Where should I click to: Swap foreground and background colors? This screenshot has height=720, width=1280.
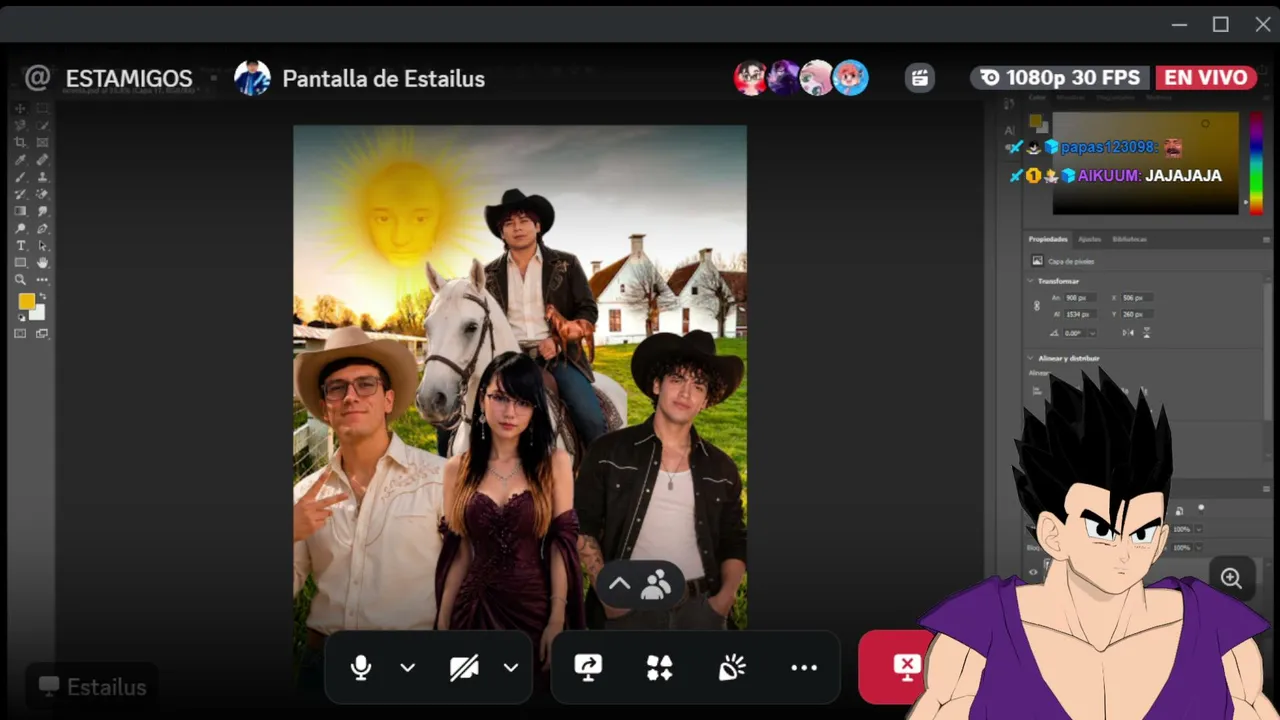click(42, 297)
